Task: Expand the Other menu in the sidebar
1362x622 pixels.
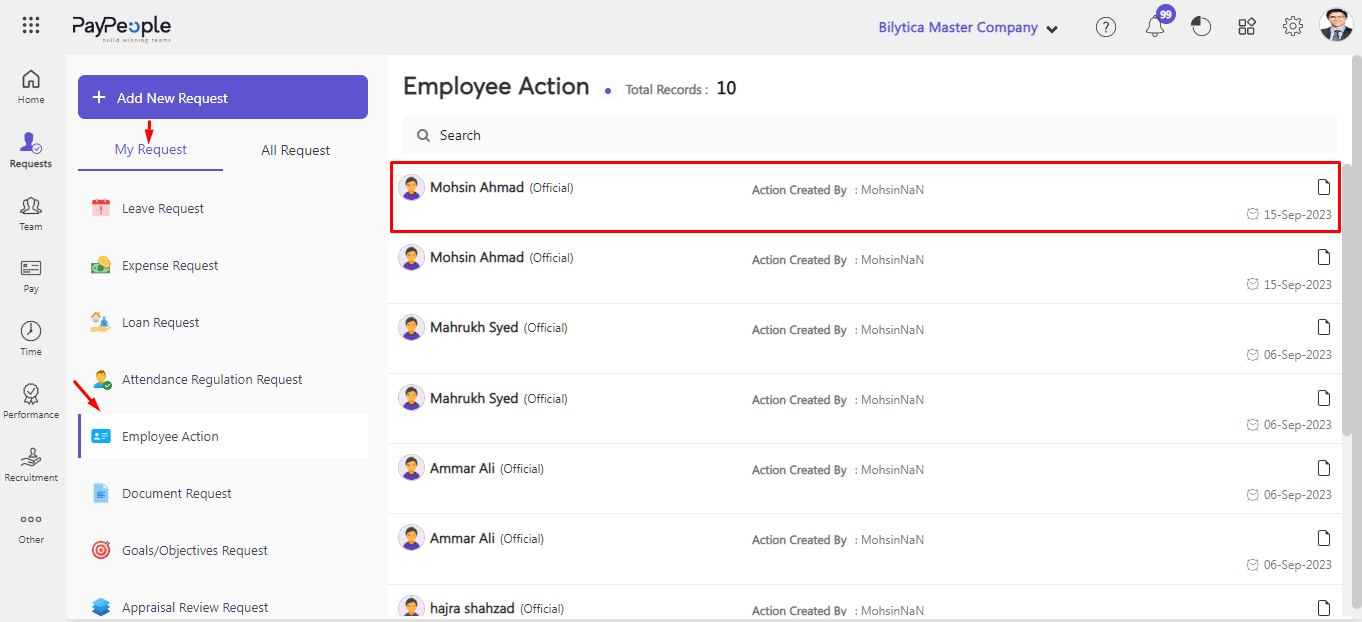Action: (x=31, y=527)
